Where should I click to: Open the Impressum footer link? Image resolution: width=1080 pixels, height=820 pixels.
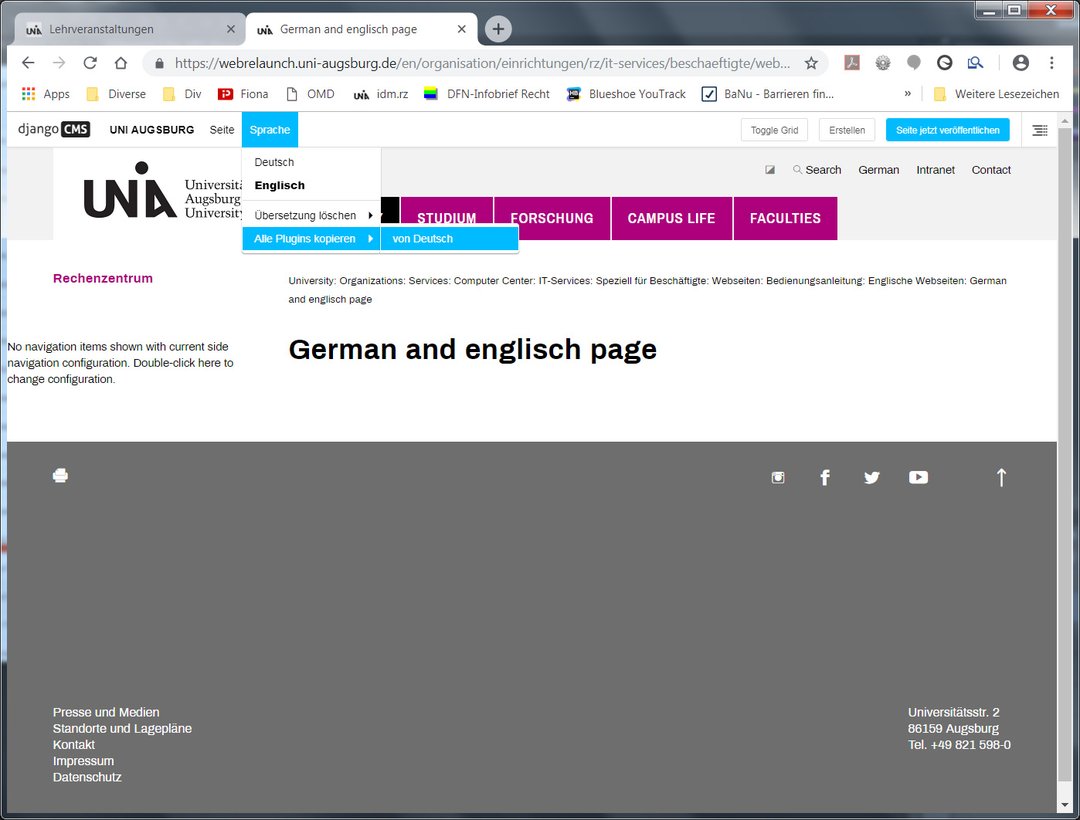click(x=83, y=761)
